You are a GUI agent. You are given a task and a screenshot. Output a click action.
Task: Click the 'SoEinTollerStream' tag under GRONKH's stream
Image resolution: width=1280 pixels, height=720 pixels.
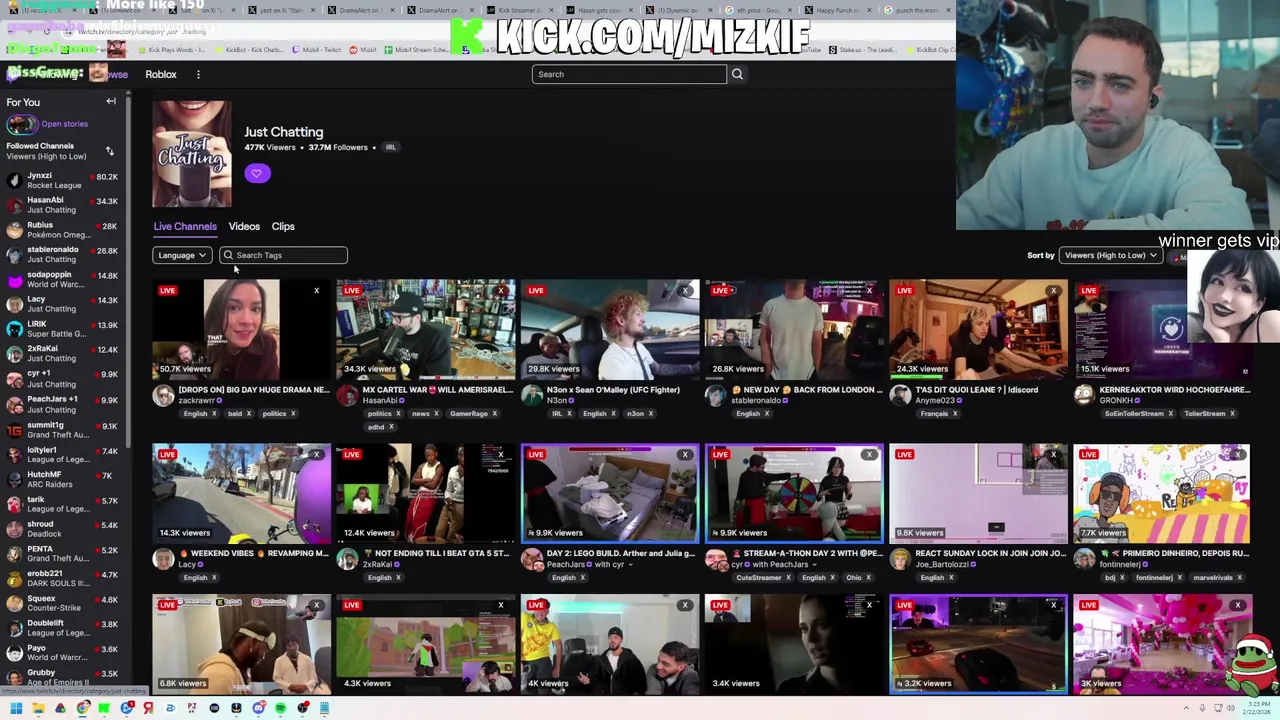(1138, 414)
